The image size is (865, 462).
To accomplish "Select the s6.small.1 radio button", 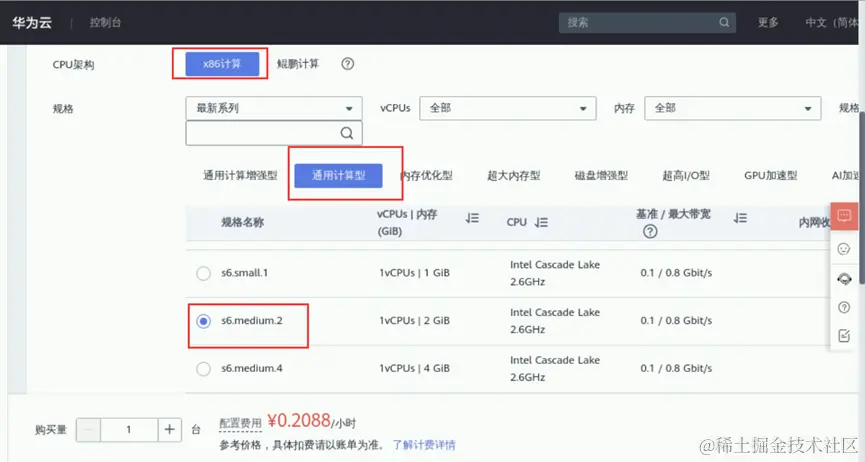I will click(204, 273).
